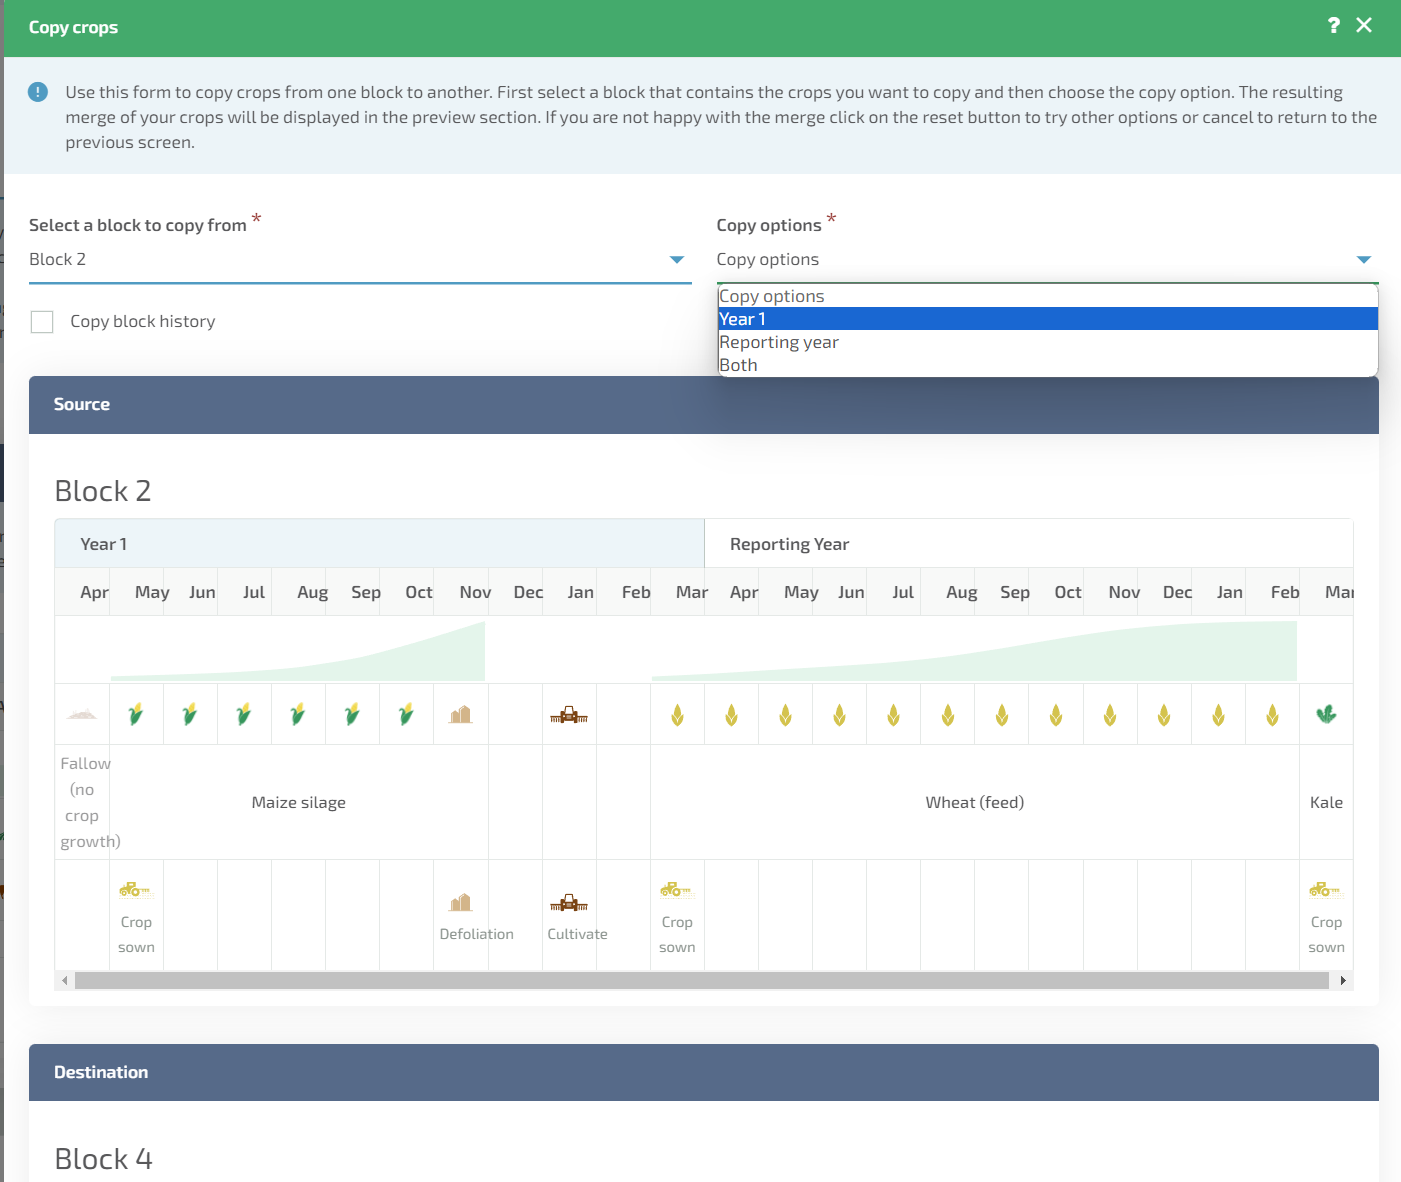1401x1182 pixels.
Task: Click the Kale crop label
Action: pyautogui.click(x=1326, y=802)
